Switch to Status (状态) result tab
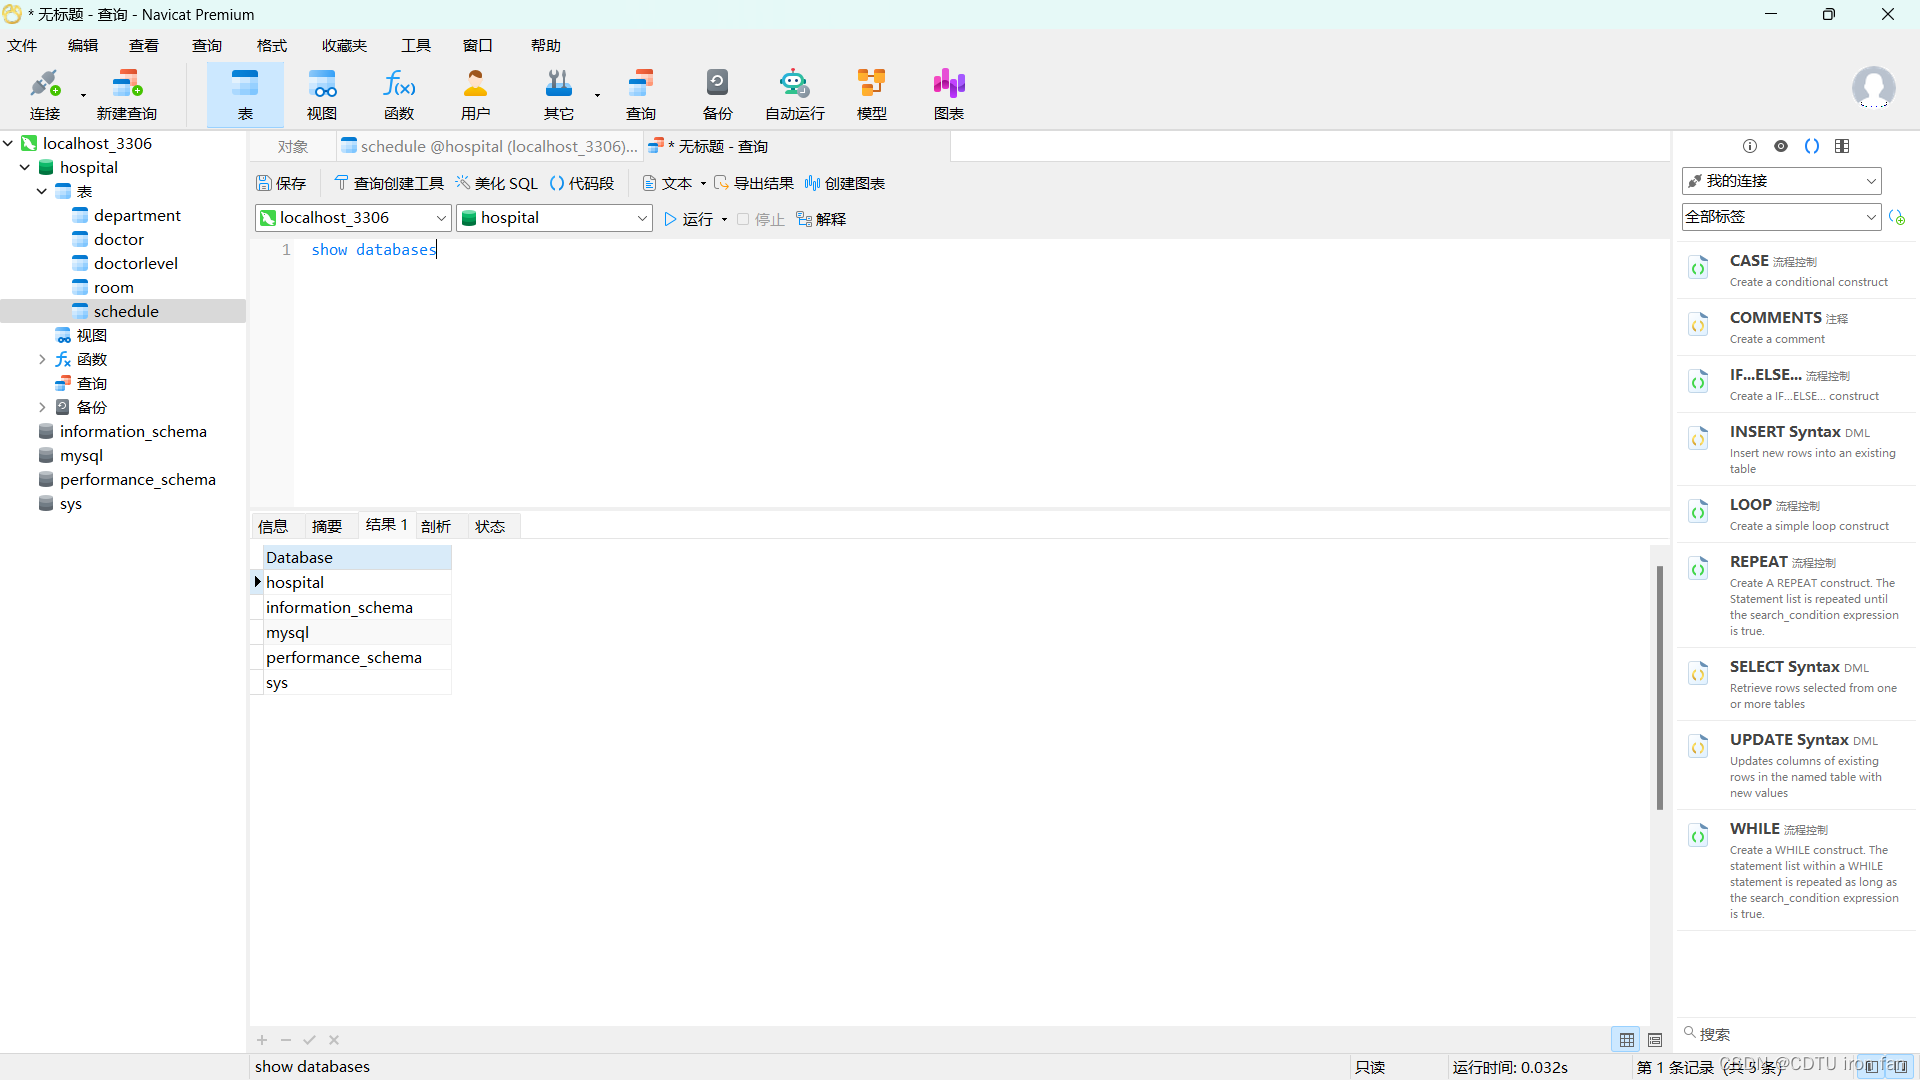Viewport: 1920px width, 1080px height. tap(490, 527)
